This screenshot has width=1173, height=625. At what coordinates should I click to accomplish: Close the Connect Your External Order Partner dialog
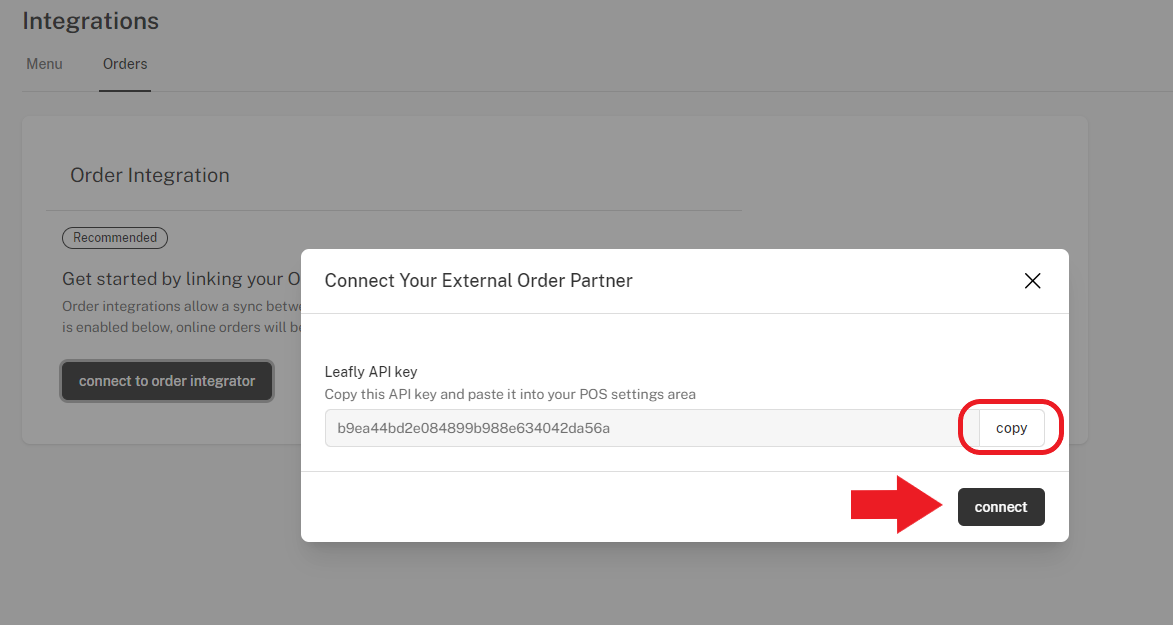tap(1032, 281)
